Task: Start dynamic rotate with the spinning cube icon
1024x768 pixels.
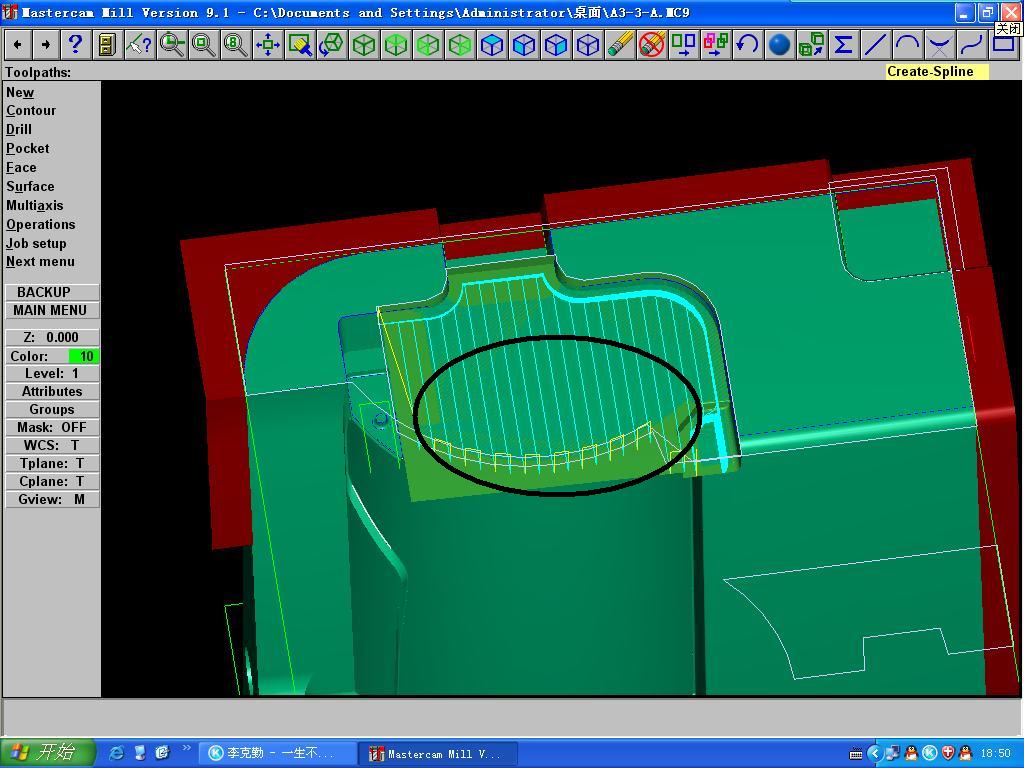Action: point(332,44)
